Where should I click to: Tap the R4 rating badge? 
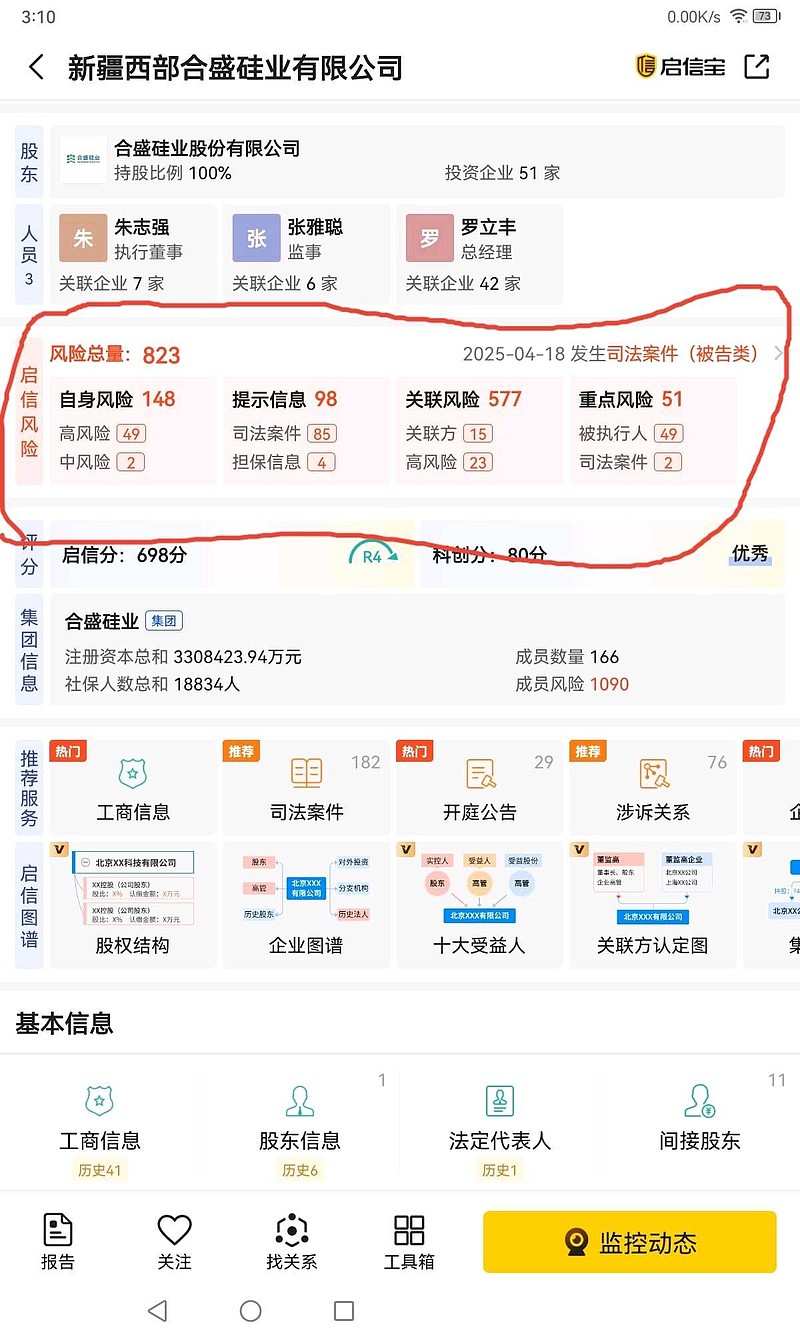(x=373, y=556)
